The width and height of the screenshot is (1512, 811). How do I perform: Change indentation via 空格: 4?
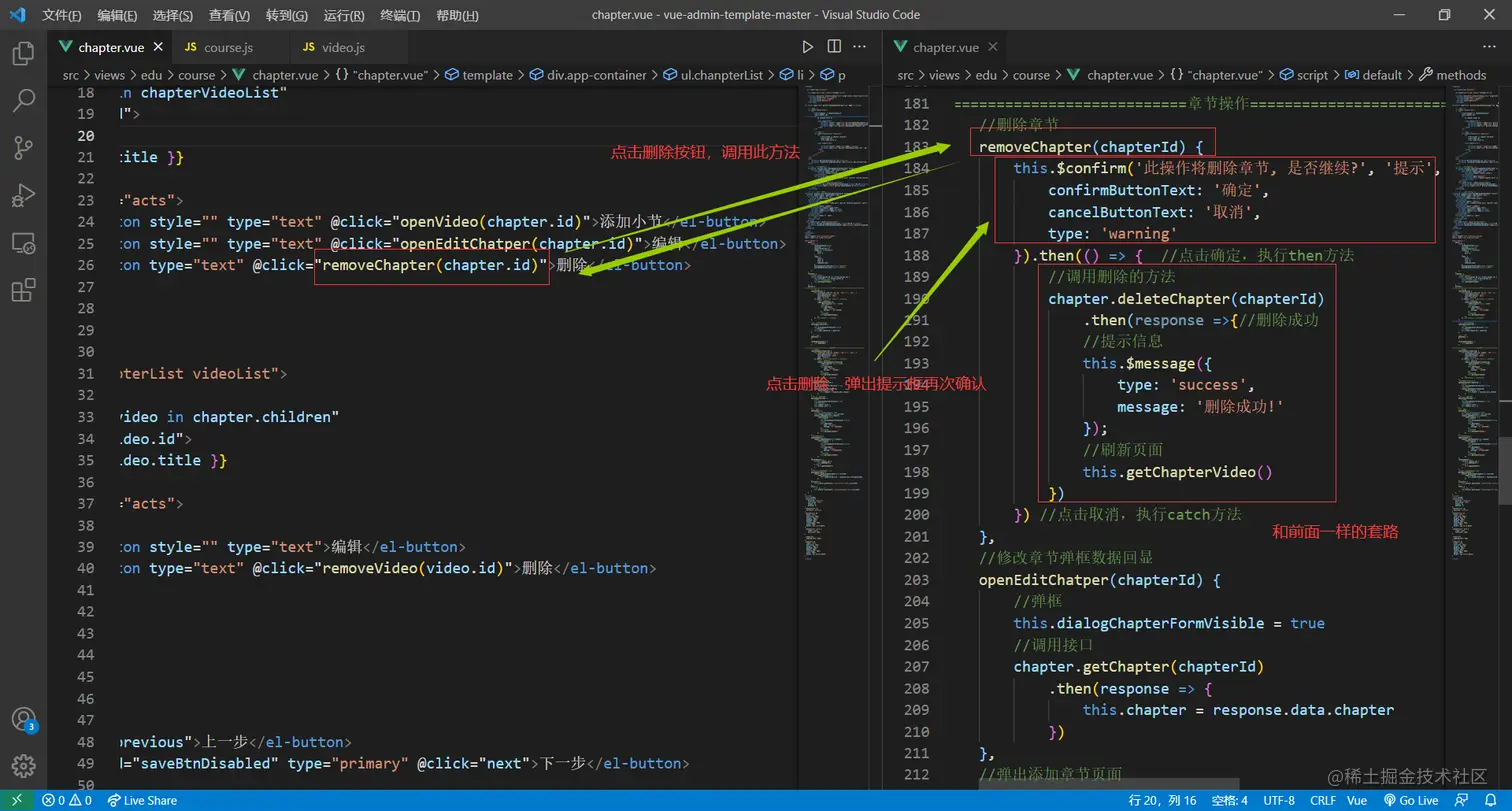coord(1229,800)
